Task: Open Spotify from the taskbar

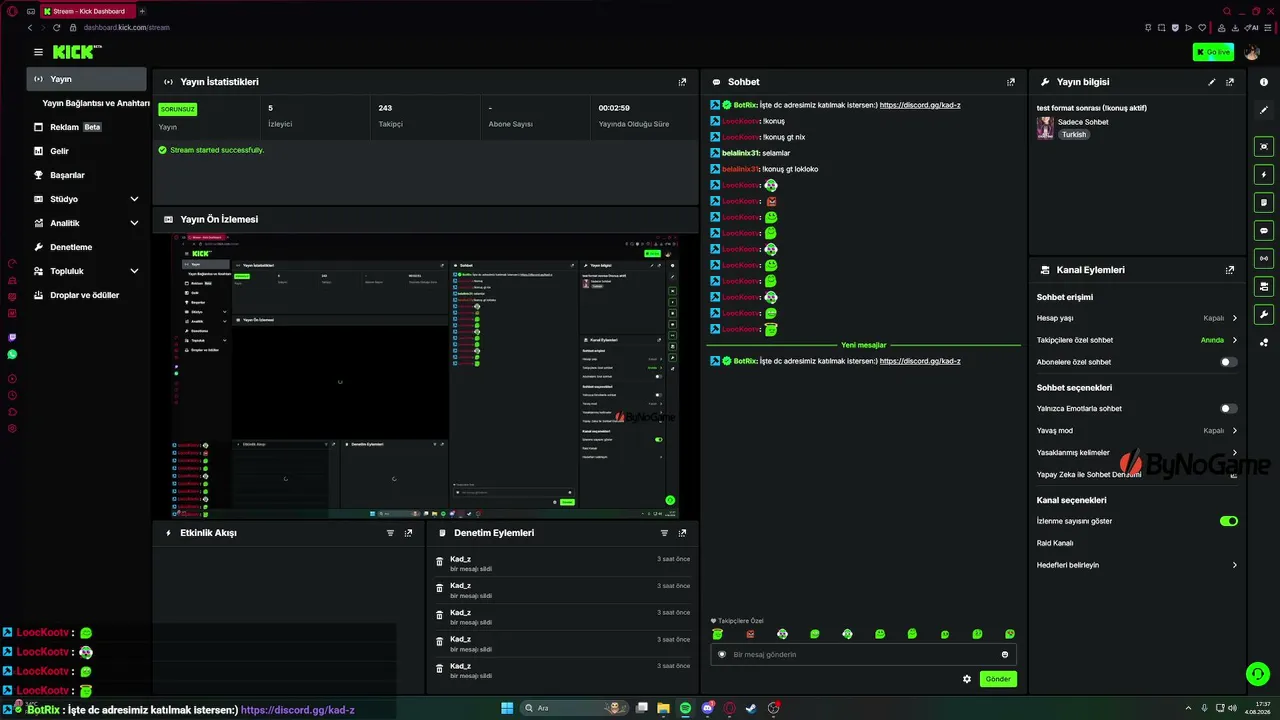Action: pos(685,708)
